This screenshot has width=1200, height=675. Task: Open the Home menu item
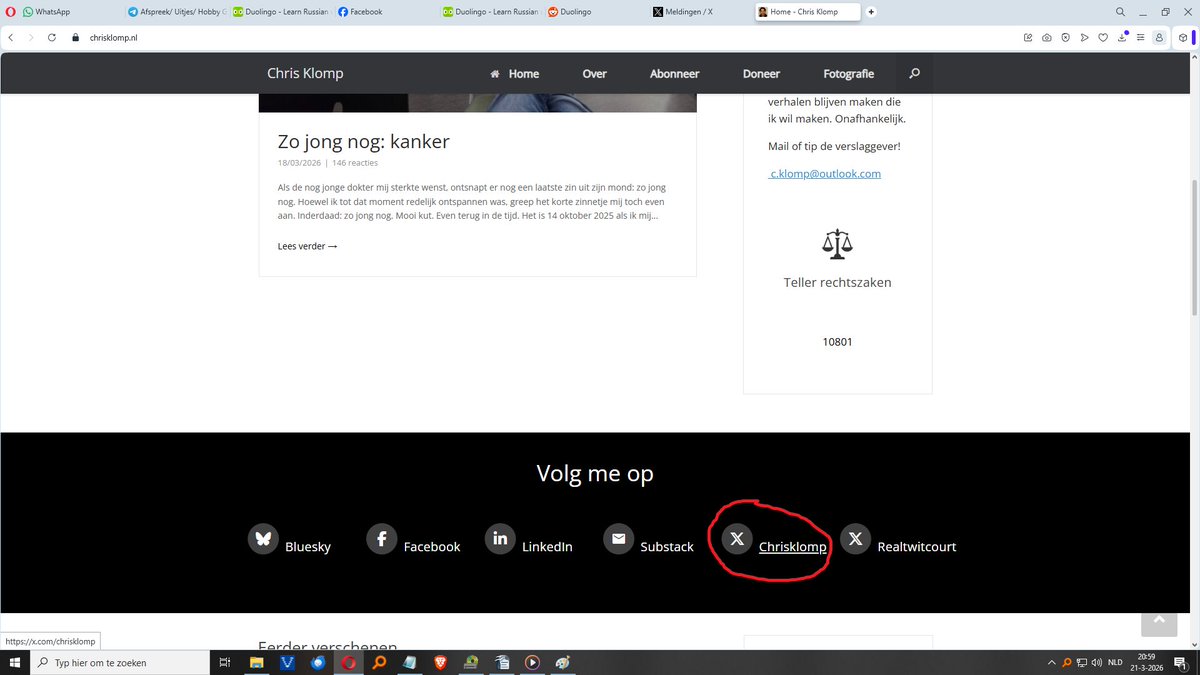coord(514,73)
